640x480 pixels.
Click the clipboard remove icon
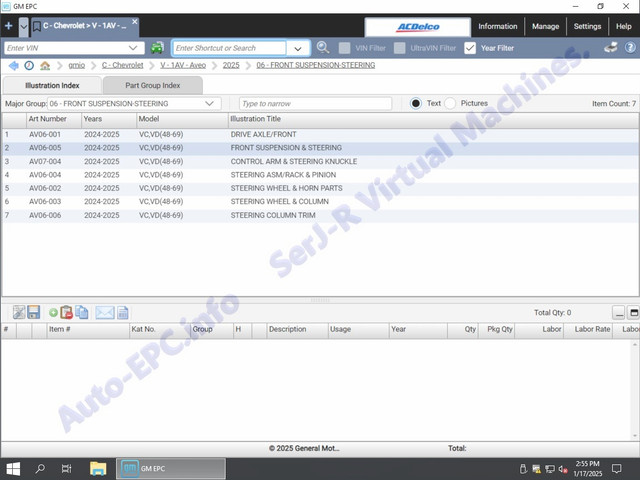pos(67,312)
